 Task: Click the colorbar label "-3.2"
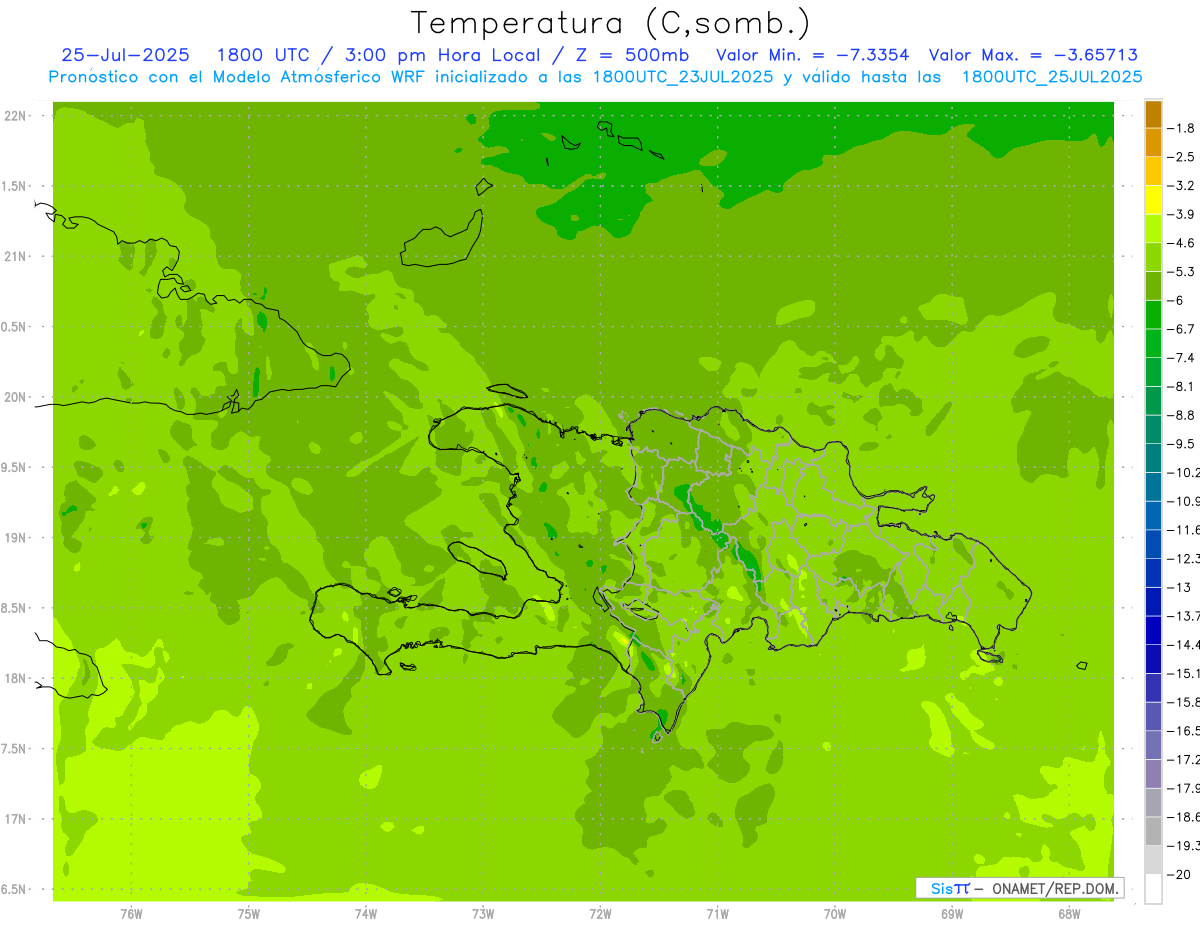[1182, 186]
